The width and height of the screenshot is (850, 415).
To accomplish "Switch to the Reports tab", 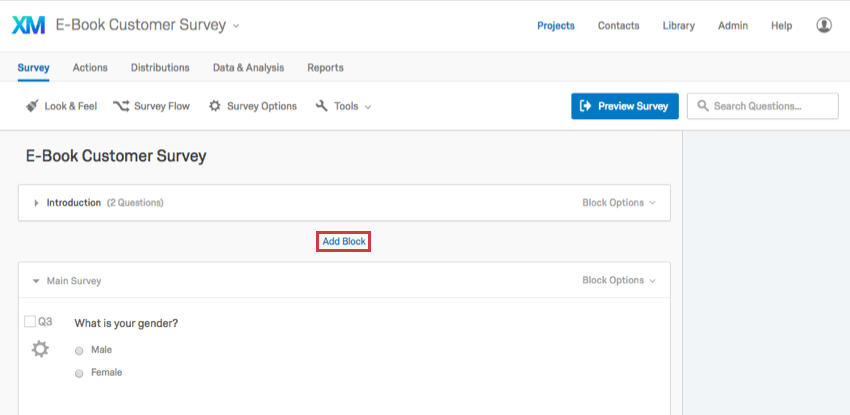I will (325, 68).
